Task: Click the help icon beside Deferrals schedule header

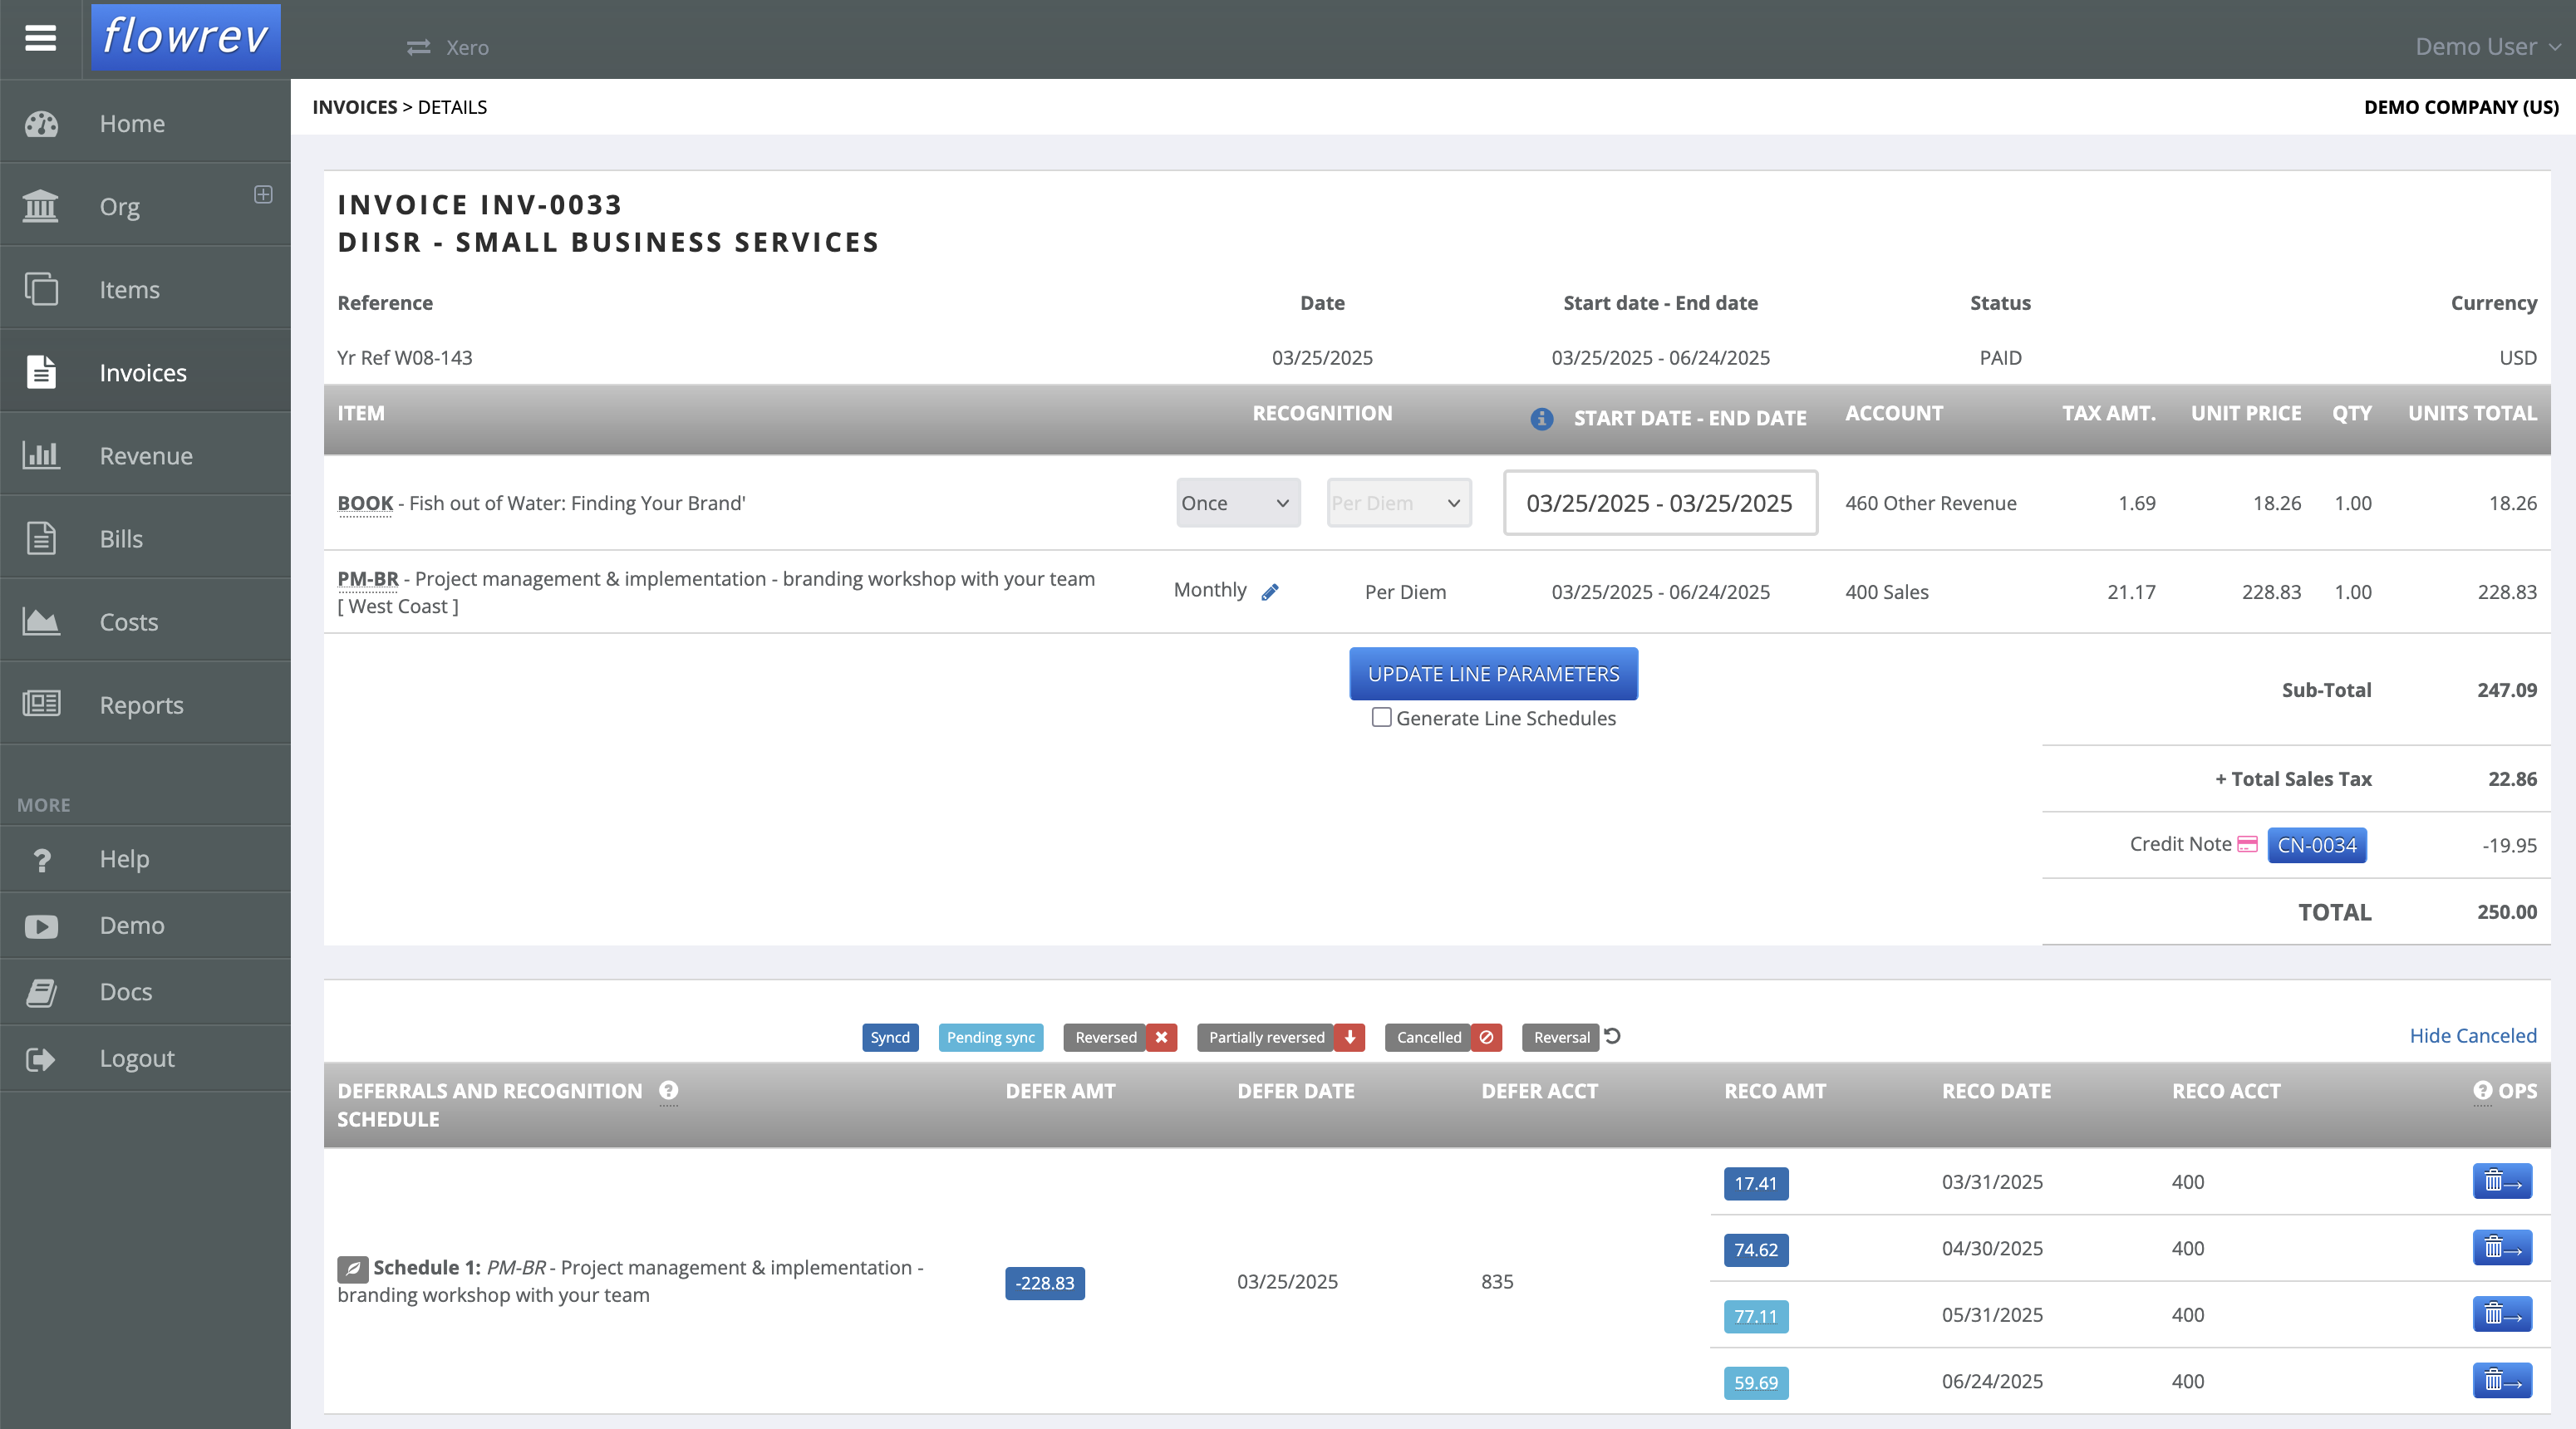Action: [668, 1091]
